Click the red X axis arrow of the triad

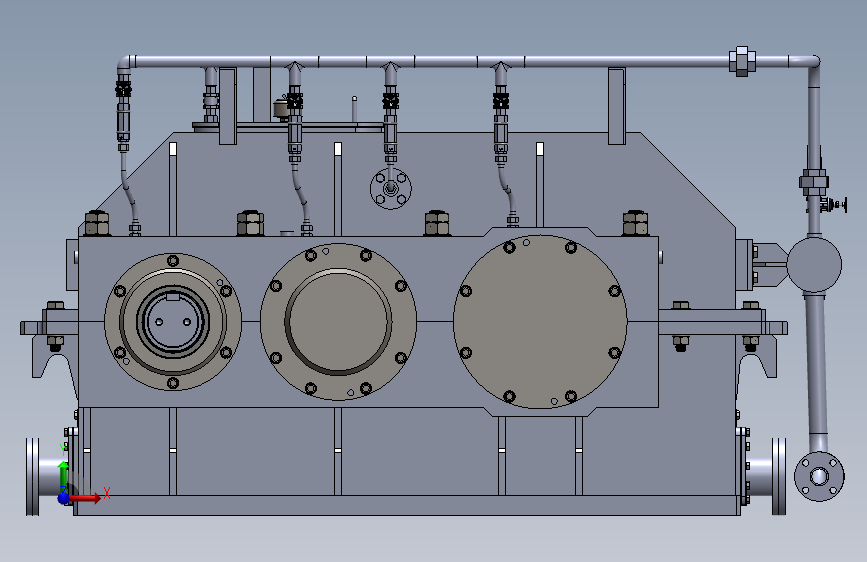[x=86, y=498]
